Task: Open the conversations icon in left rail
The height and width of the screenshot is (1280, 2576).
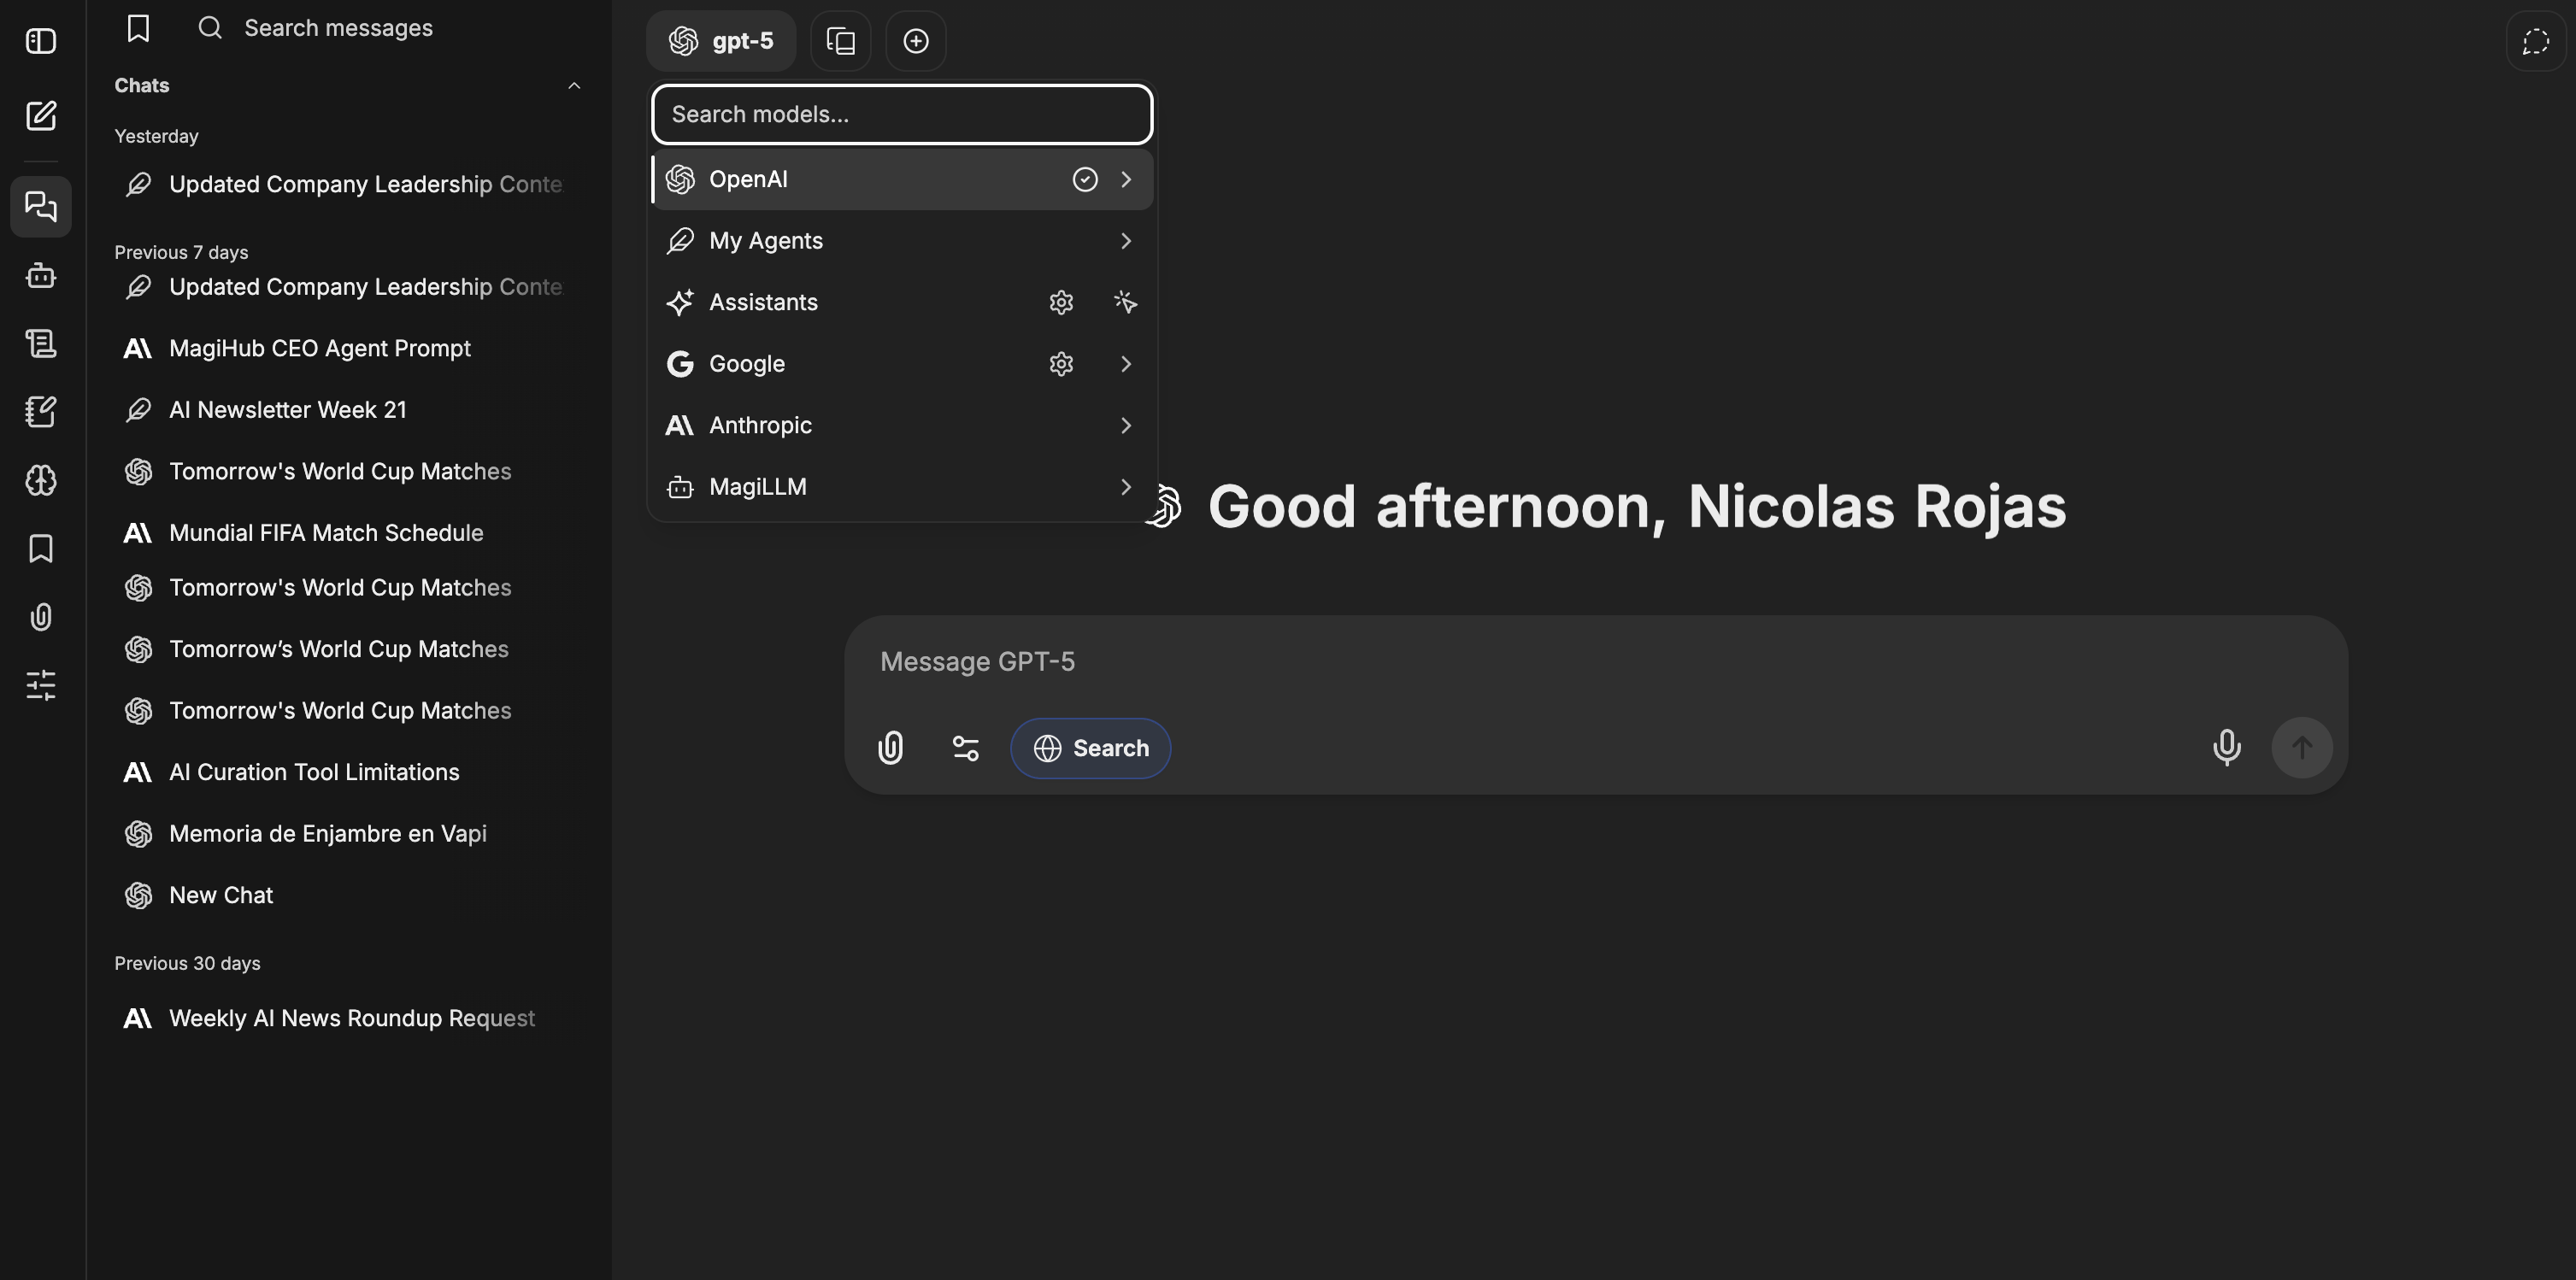Action: (x=41, y=206)
